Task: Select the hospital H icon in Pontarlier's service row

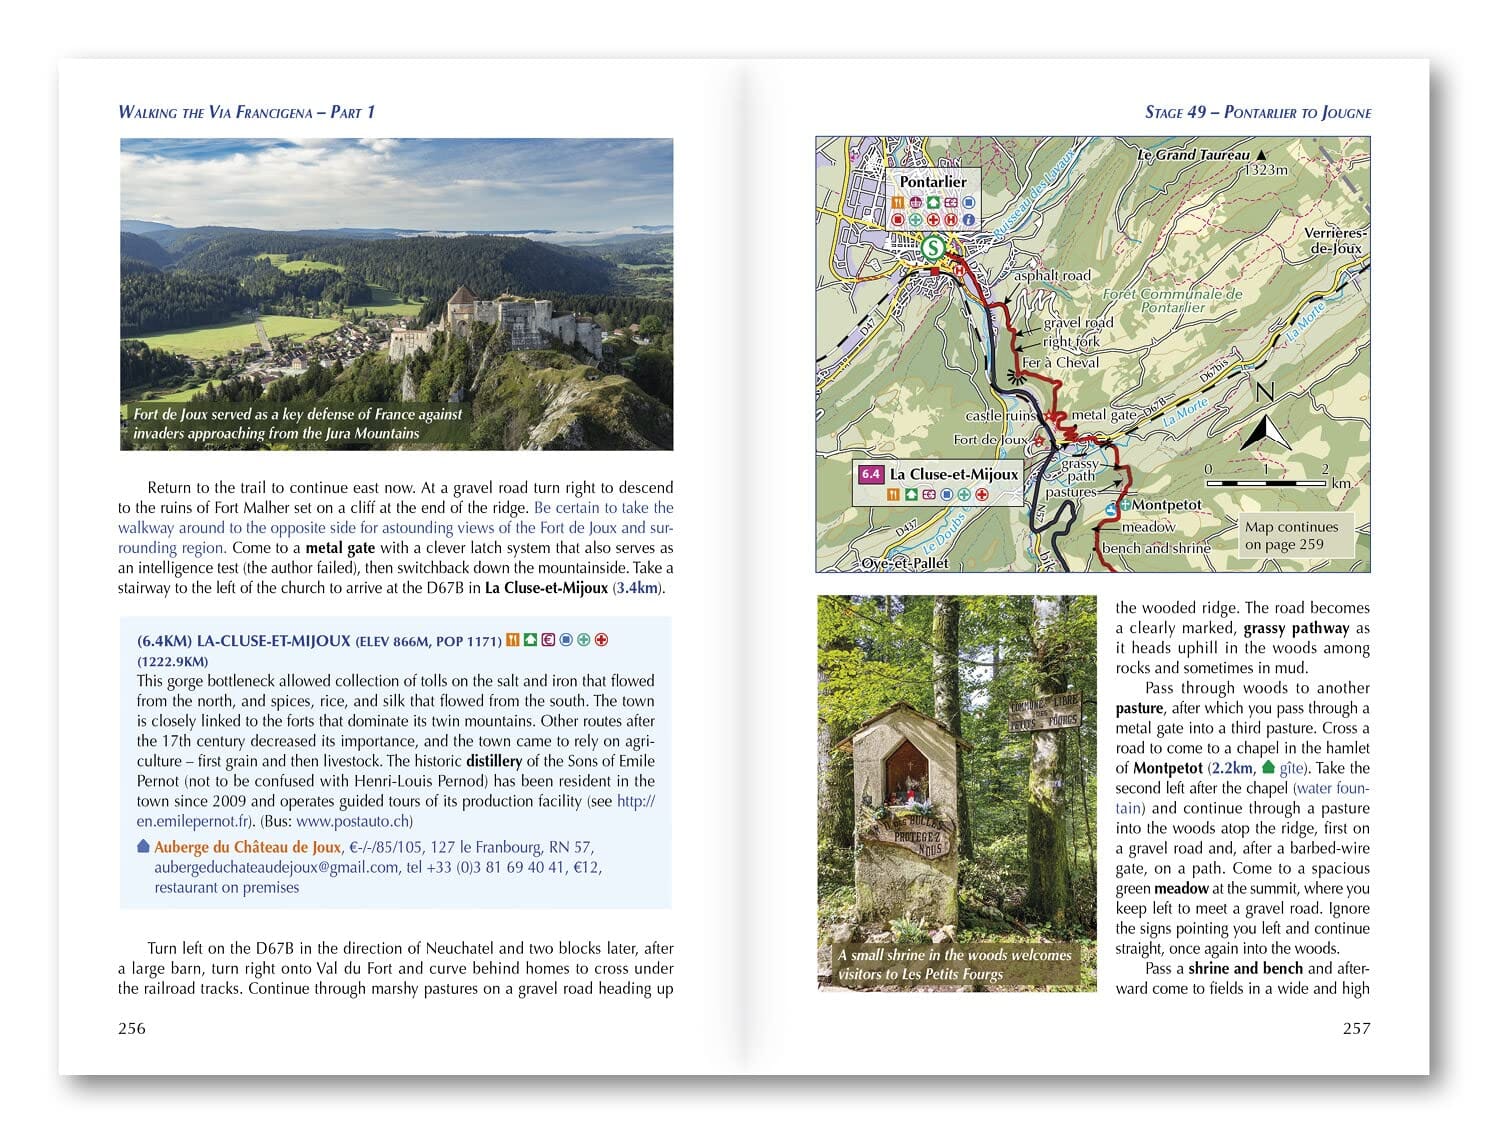Action: click(950, 220)
